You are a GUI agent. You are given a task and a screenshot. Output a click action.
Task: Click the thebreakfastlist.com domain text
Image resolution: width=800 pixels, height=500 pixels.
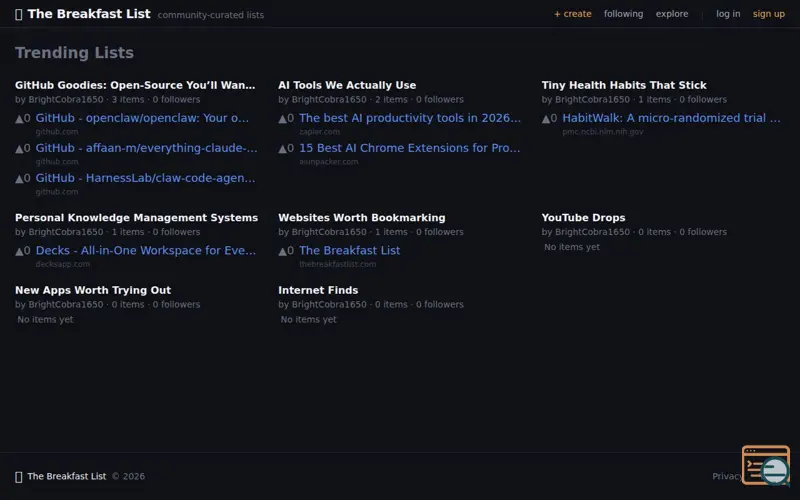337,264
